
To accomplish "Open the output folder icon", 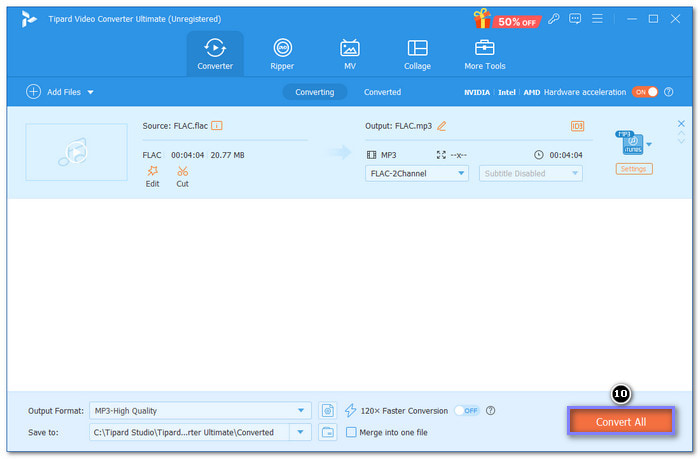I will pos(328,432).
